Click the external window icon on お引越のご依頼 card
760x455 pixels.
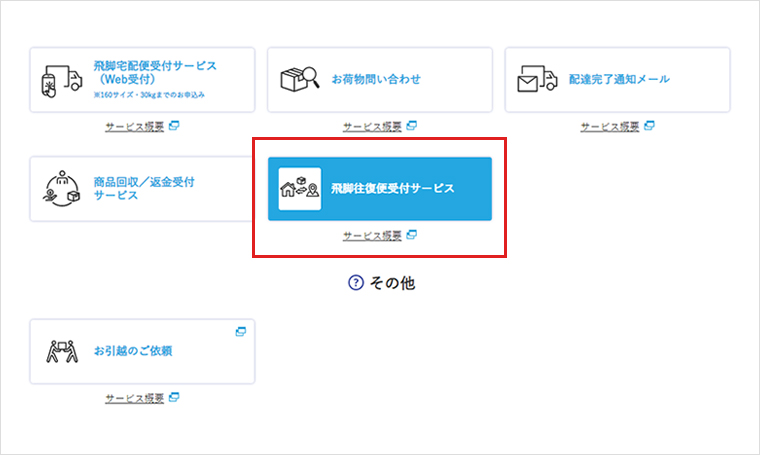point(240,331)
